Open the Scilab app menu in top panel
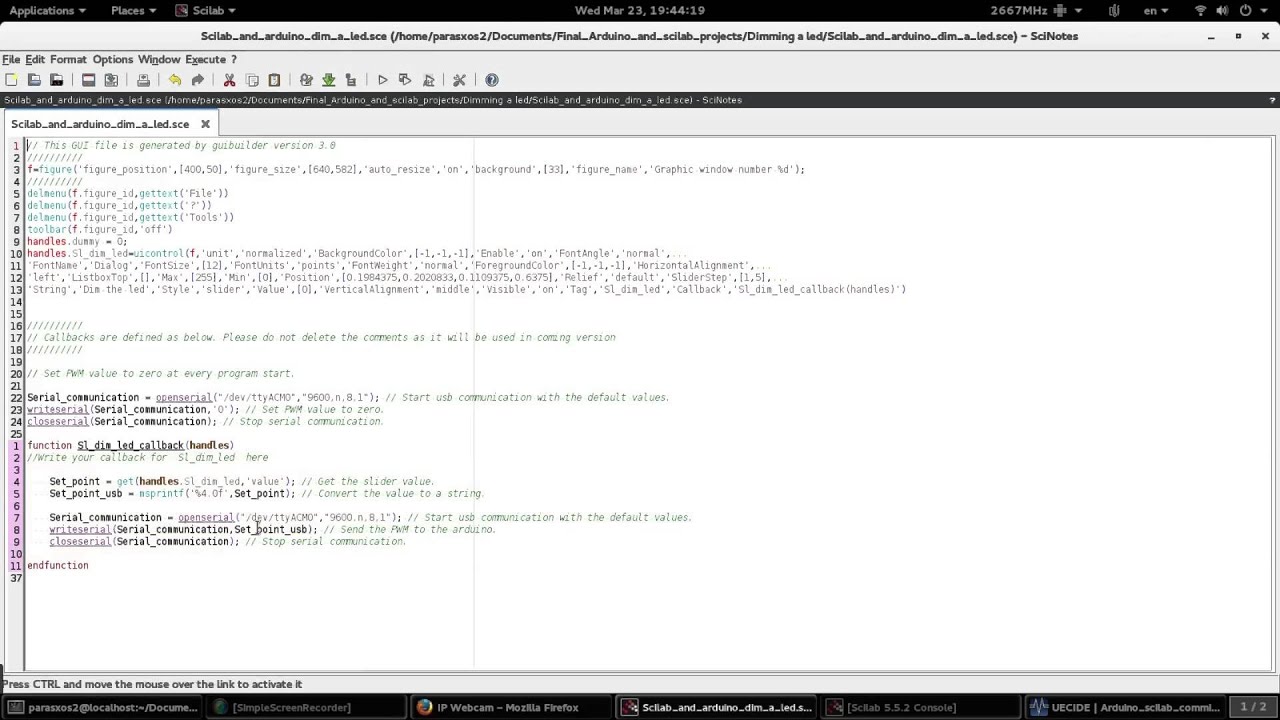 (206, 10)
